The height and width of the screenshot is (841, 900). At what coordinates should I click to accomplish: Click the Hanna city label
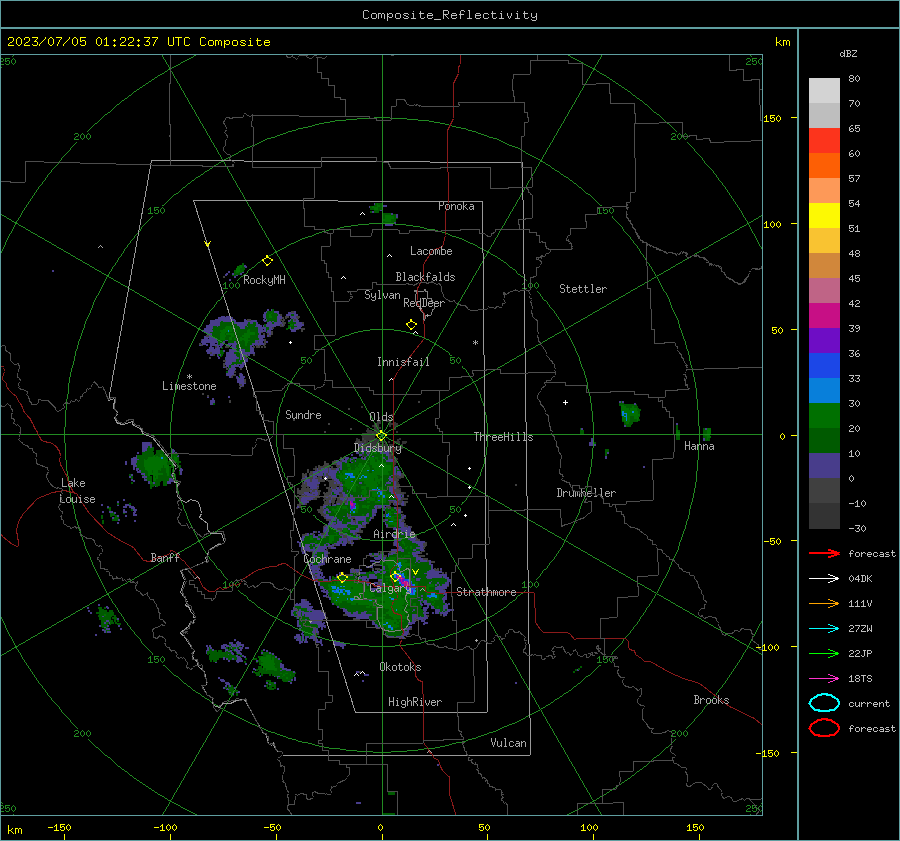[699, 446]
